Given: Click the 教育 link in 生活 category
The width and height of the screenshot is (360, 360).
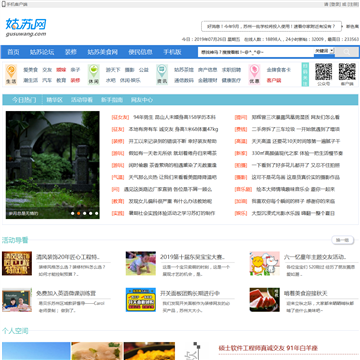Looking at the screenshot, I should 61,80.
